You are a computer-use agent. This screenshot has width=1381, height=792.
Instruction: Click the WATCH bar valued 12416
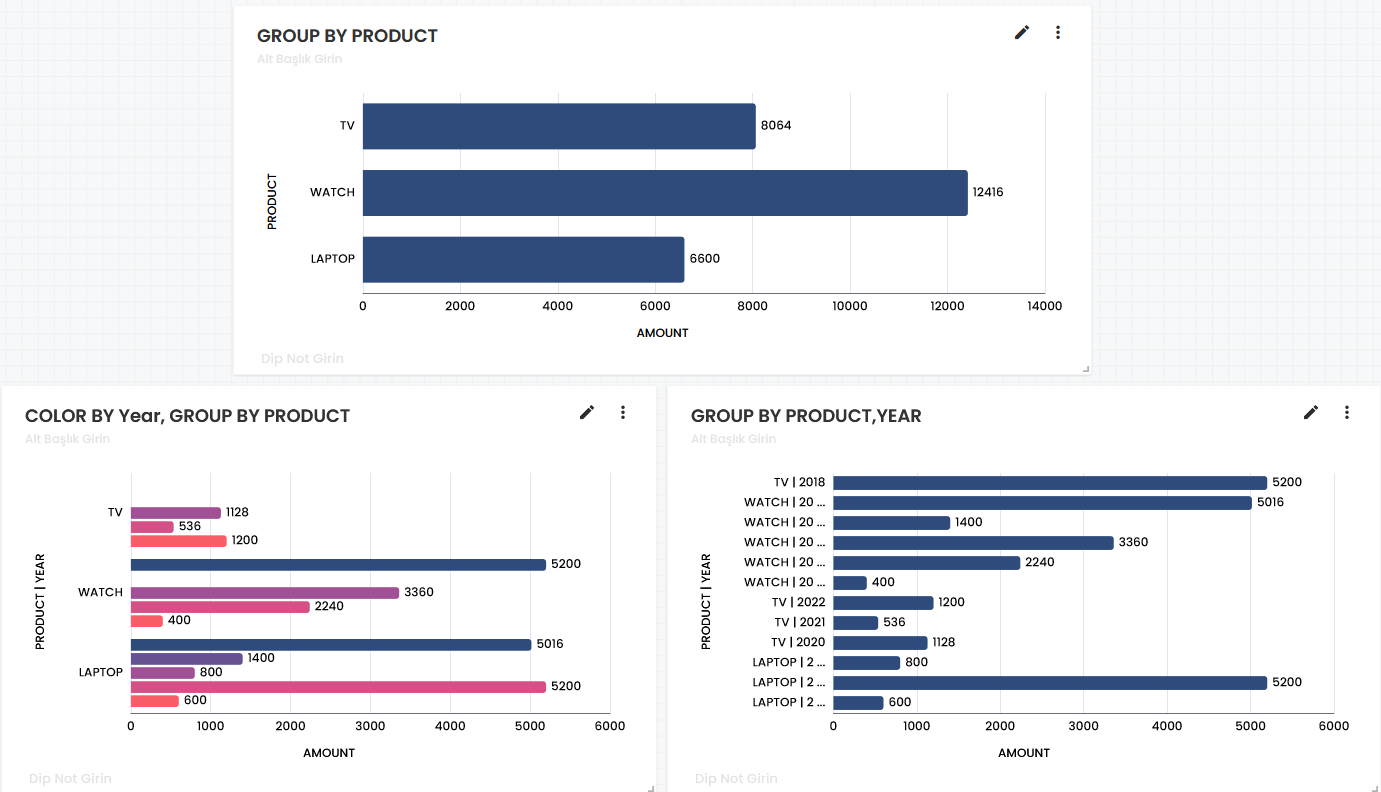point(665,193)
